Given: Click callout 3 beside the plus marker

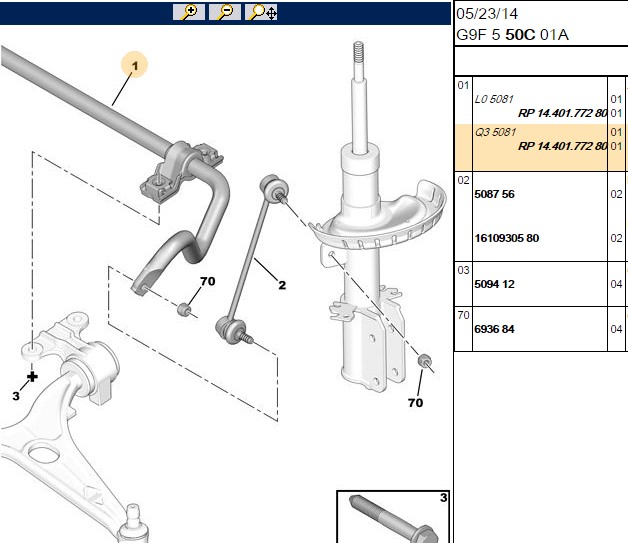Looking at the screenshot, I should click(16, 396).
